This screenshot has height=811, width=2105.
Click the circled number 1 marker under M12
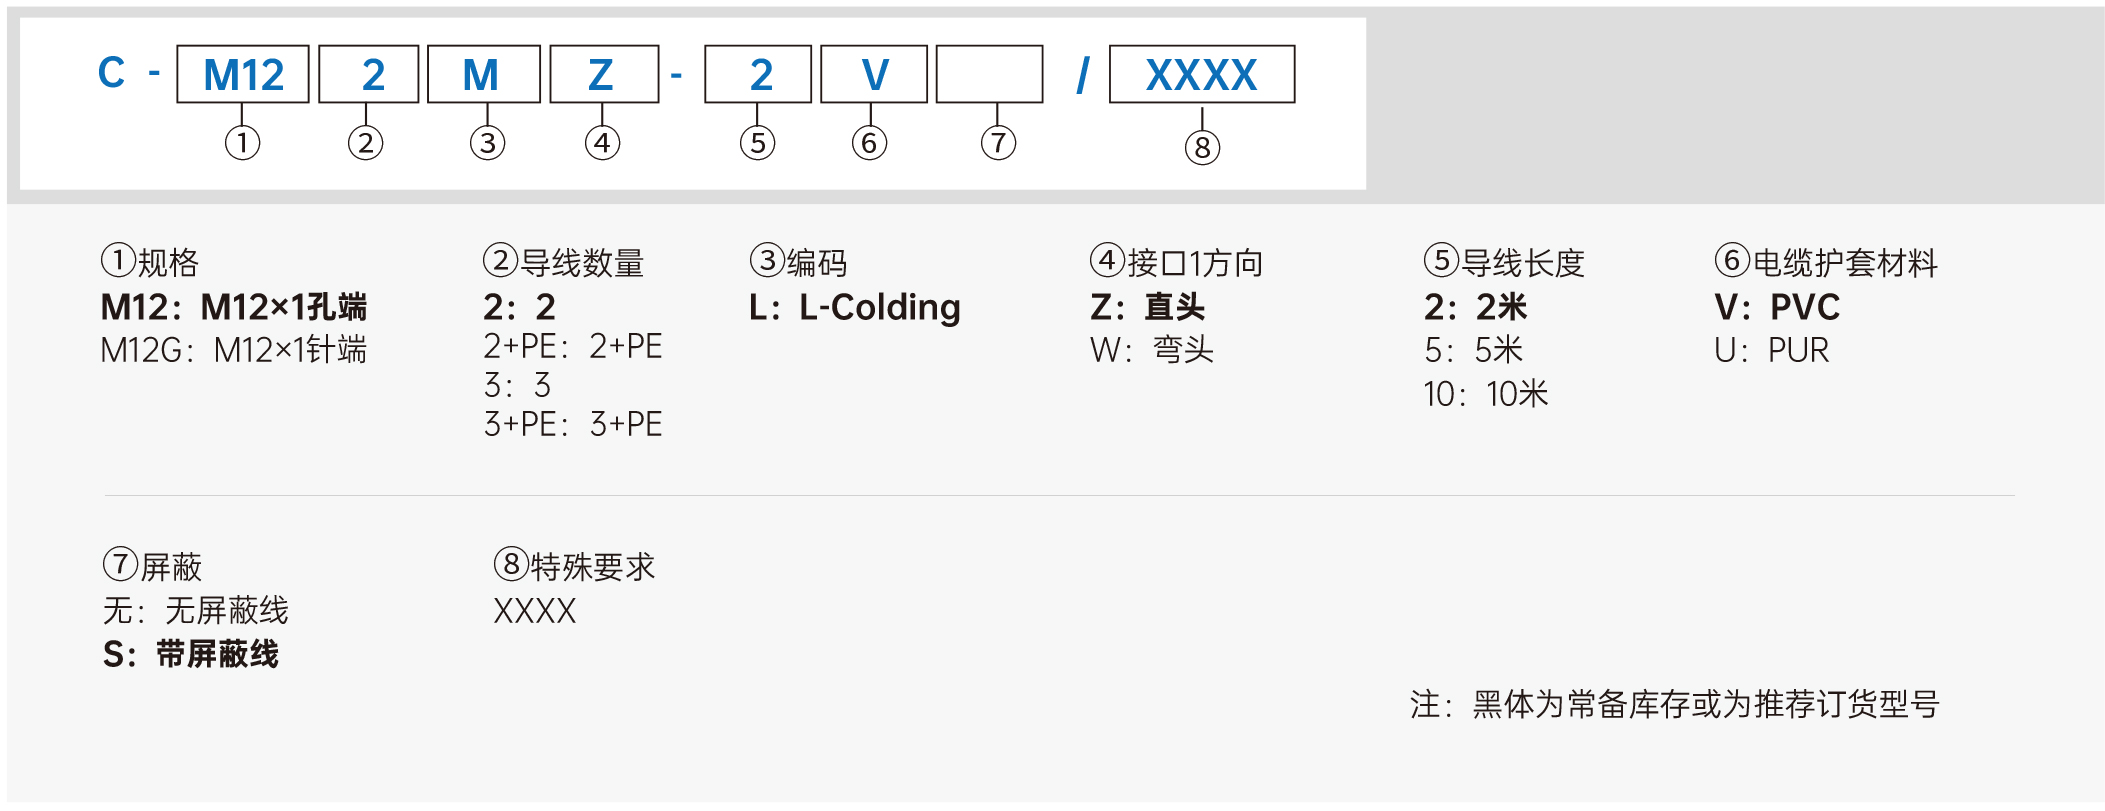click(x=242, y=143)
